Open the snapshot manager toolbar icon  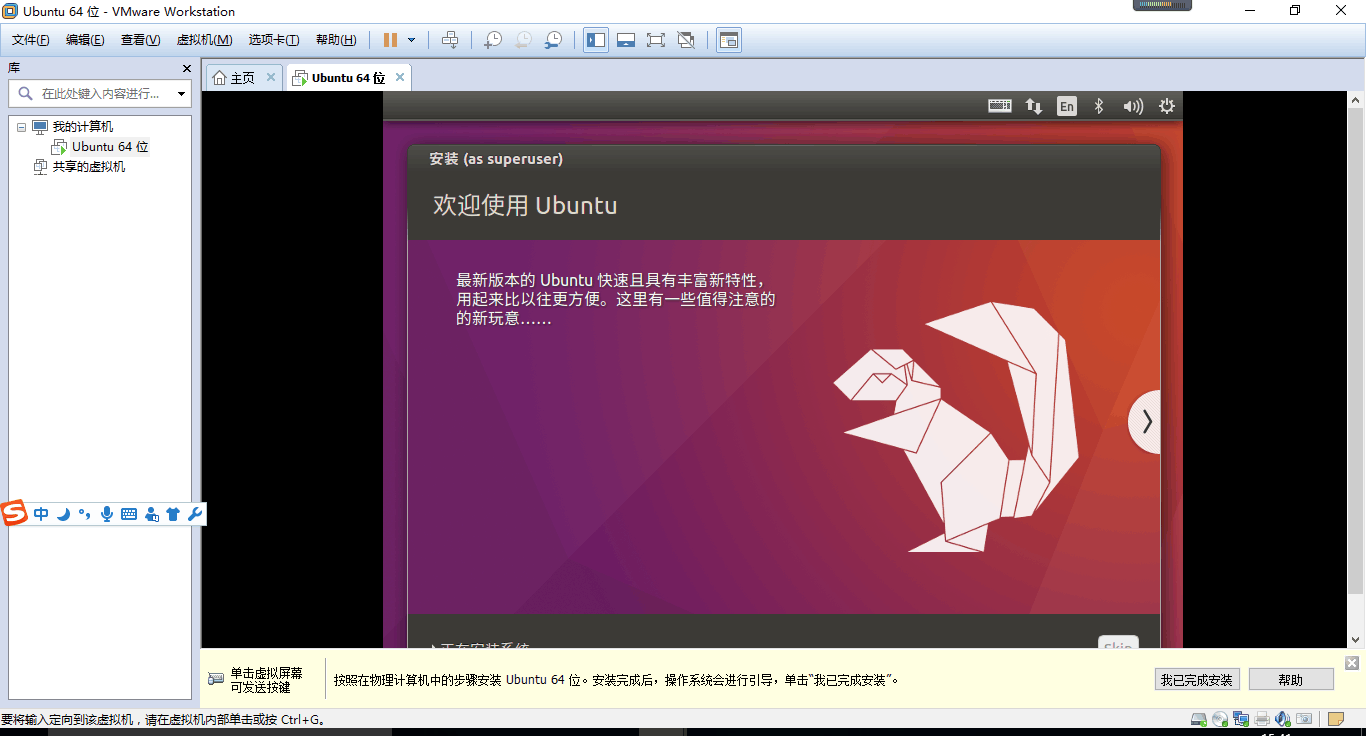pos(553,40)
